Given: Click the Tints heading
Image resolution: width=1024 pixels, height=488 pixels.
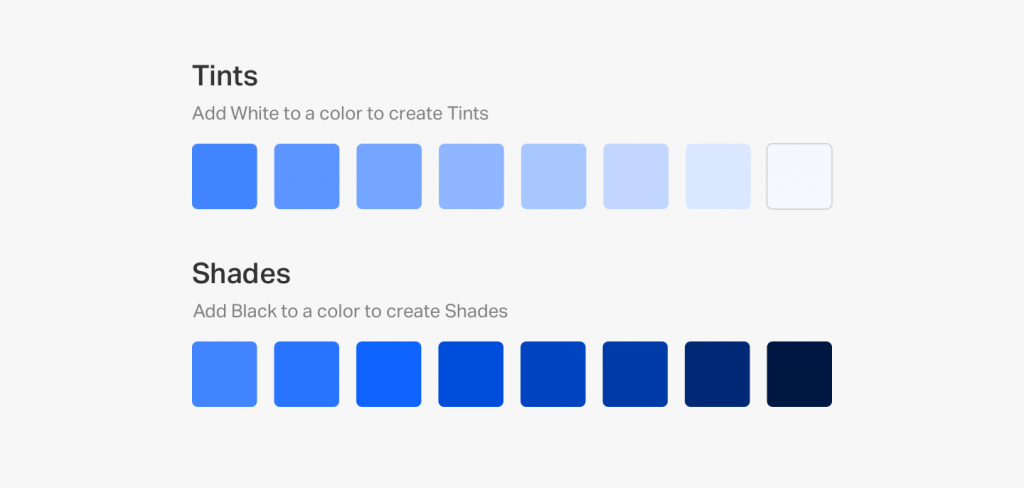Looking at the screenshot, I should [x=225, y=76].
